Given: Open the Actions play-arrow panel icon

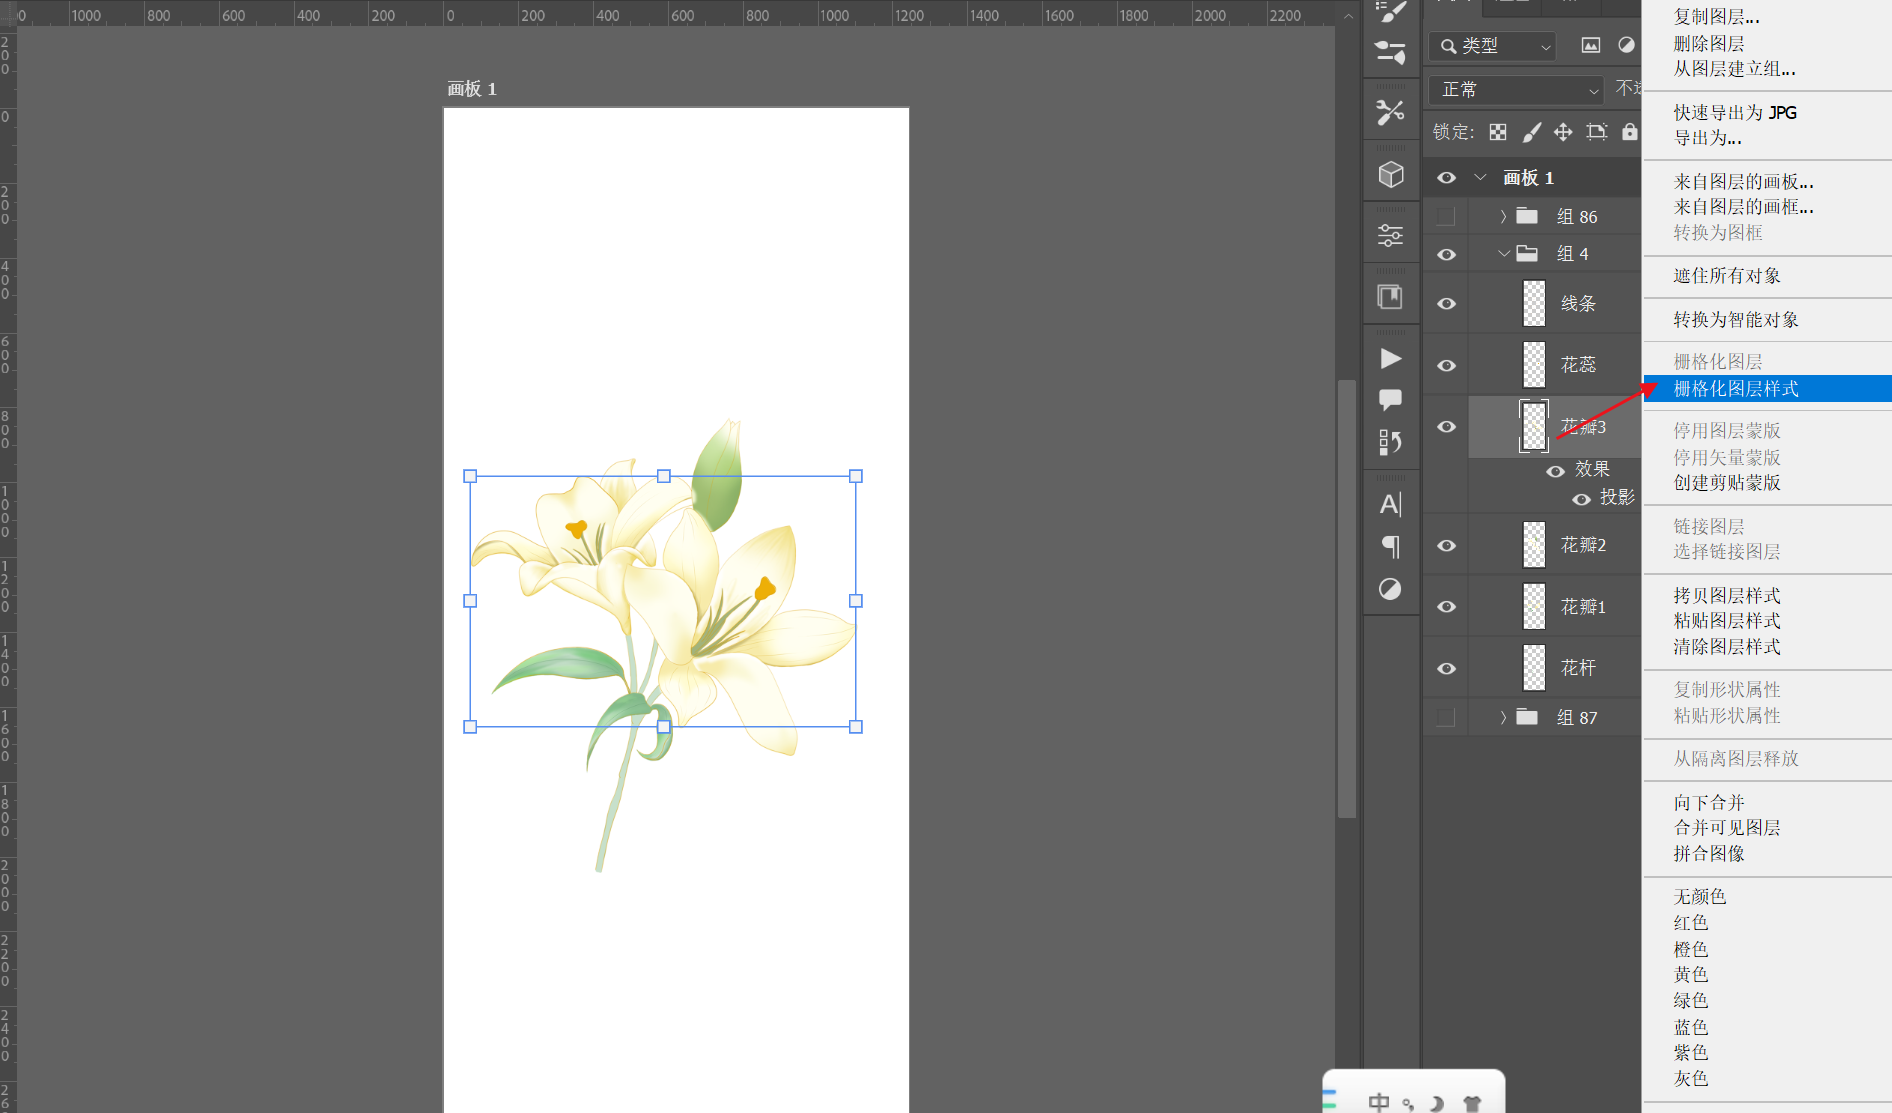Looking at the screenshot, I should click(x=1390, y=359).
